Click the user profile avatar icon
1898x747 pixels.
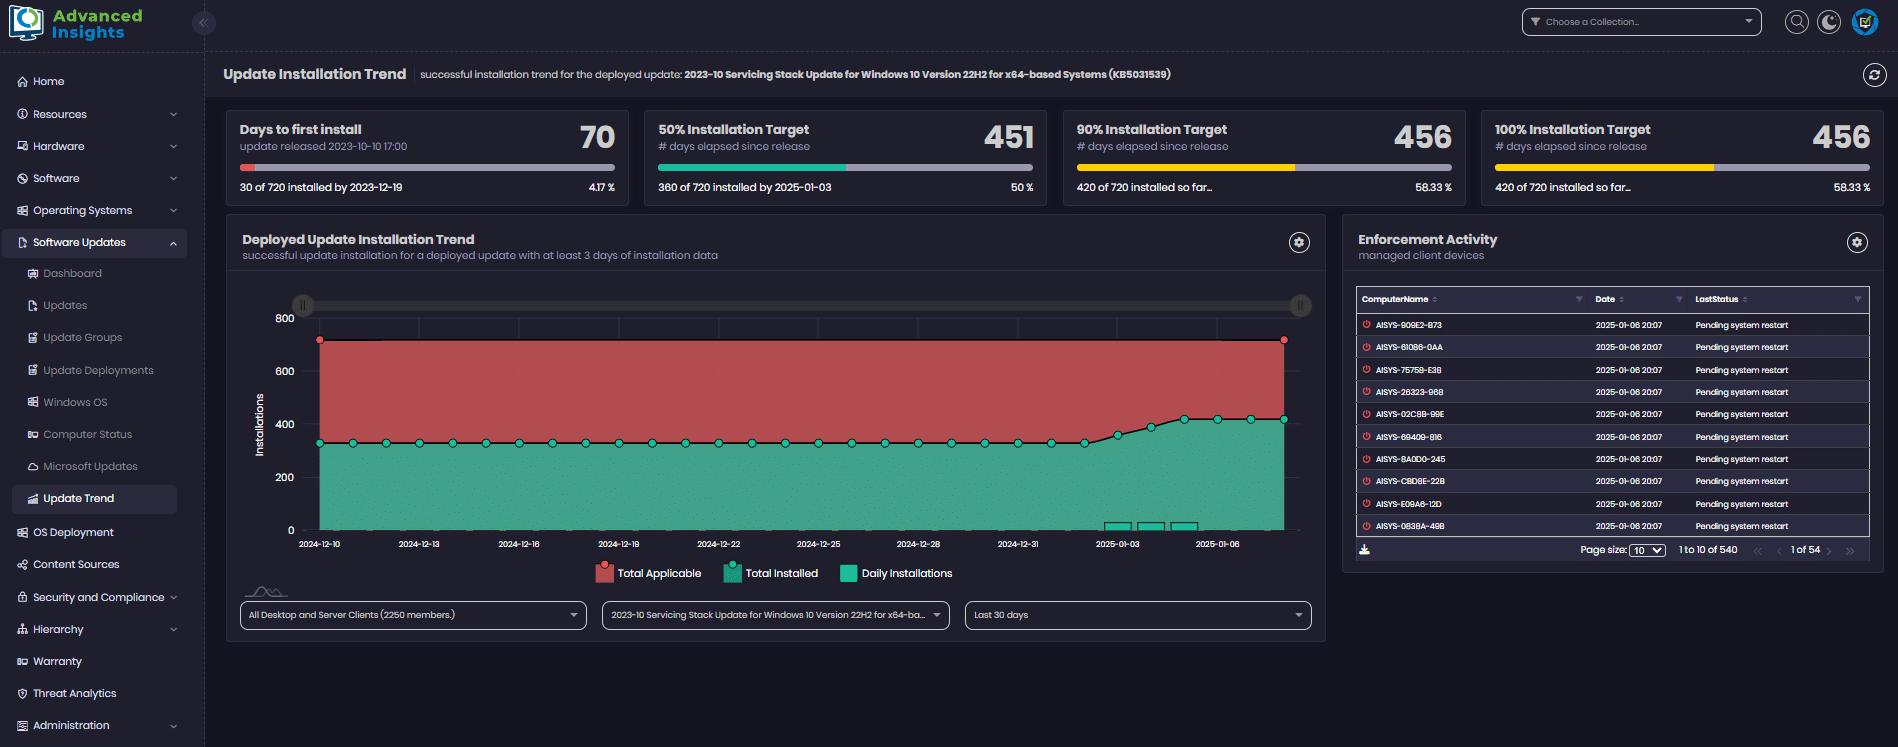1865,22
